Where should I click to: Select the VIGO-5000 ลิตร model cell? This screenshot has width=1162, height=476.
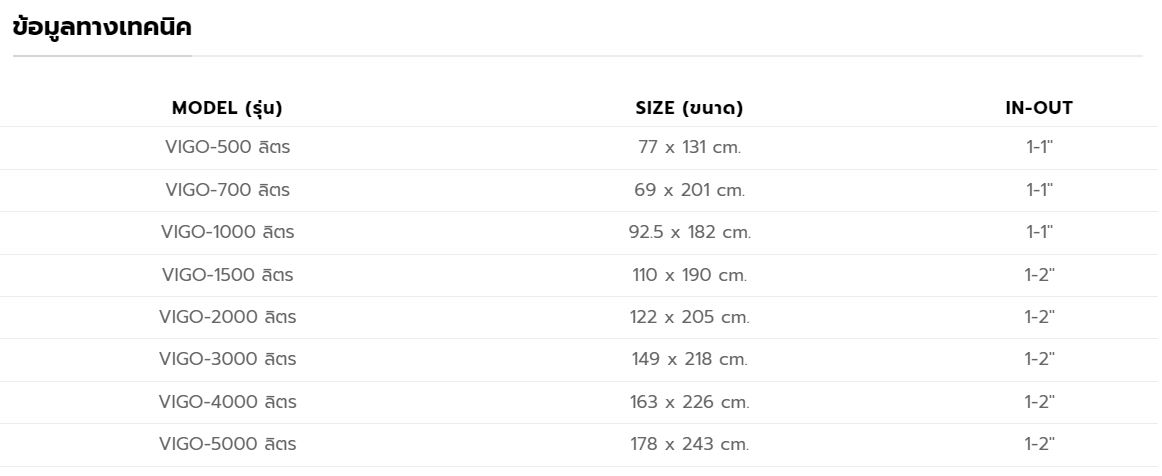coord(227,444)
